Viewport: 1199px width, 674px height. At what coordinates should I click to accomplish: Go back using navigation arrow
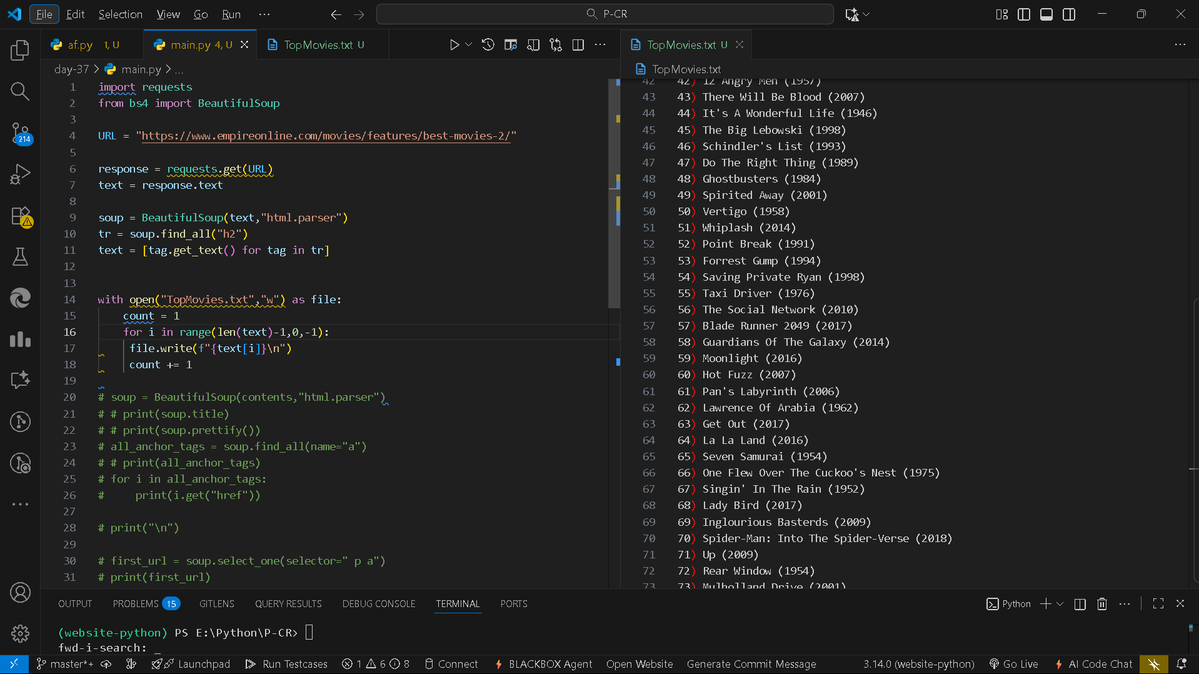tap(336, 15)
